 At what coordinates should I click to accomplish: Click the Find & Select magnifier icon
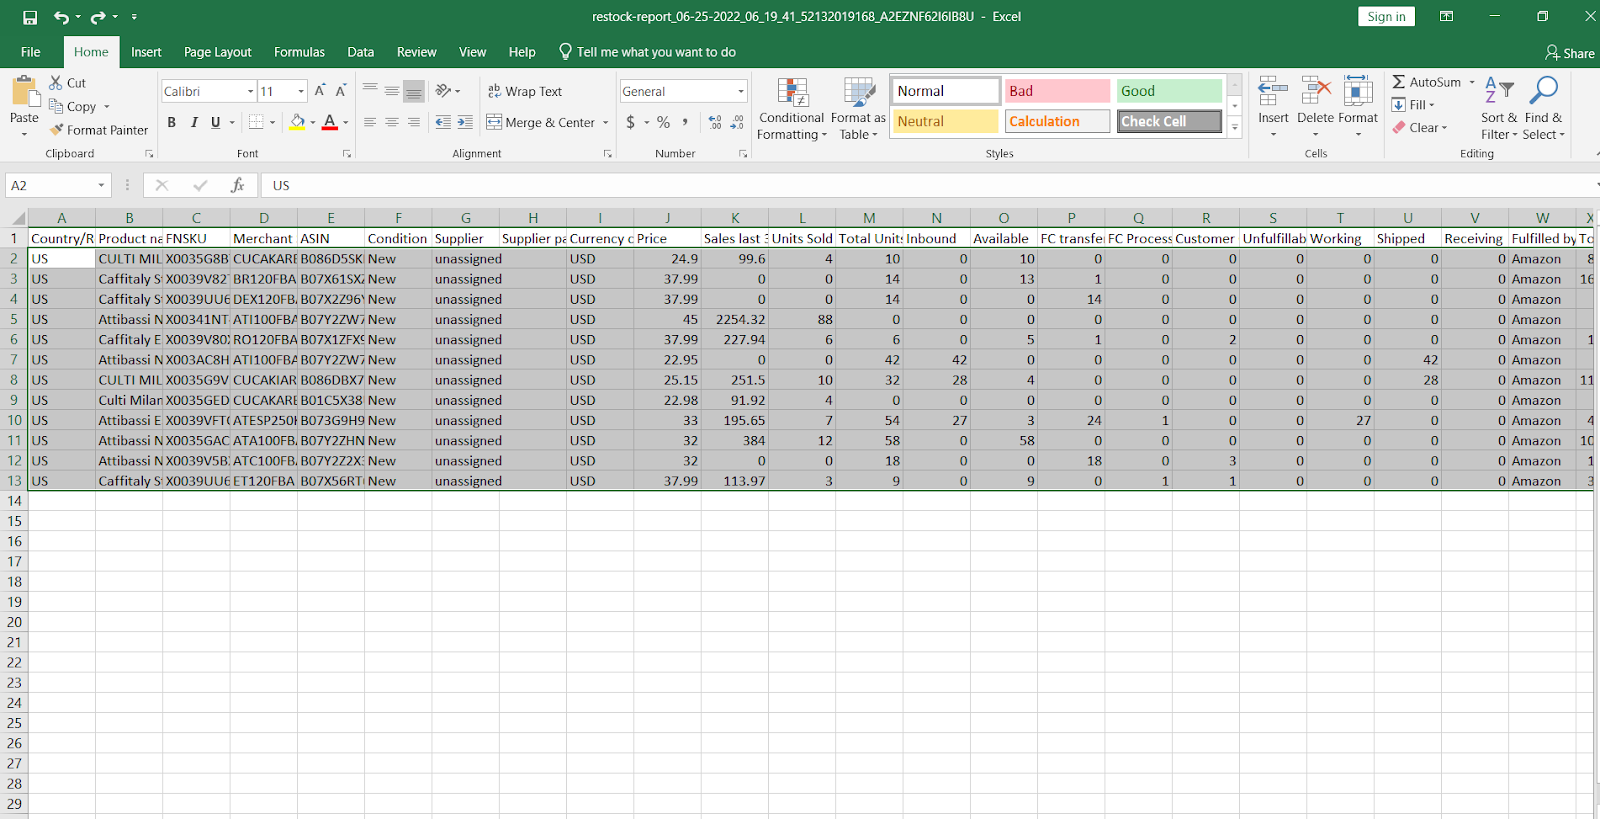click(x=1543, y=92)
